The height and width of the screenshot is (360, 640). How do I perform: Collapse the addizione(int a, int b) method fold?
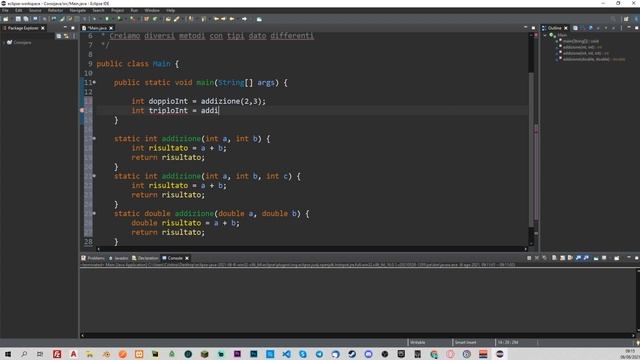pos(94,139)
